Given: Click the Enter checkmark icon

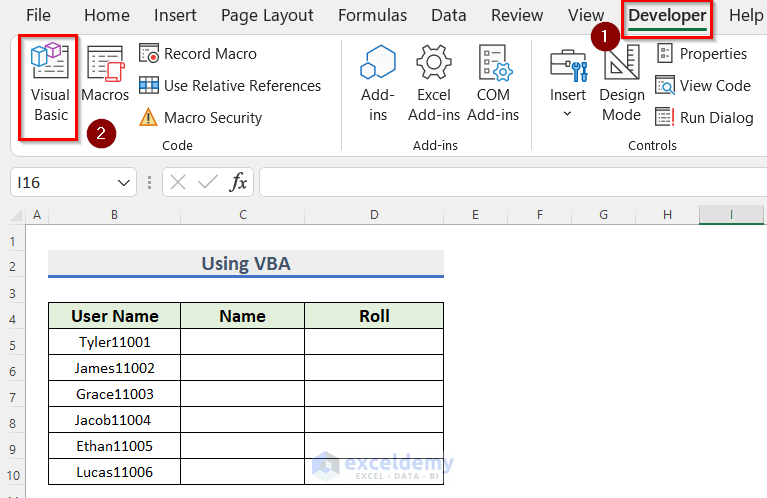Looking at the screenshot, I should [208, 182].
